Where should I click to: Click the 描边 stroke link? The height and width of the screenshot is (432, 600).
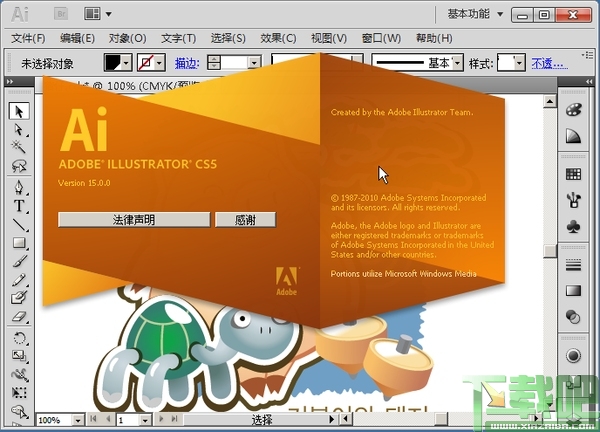click(x=187, y=63)
